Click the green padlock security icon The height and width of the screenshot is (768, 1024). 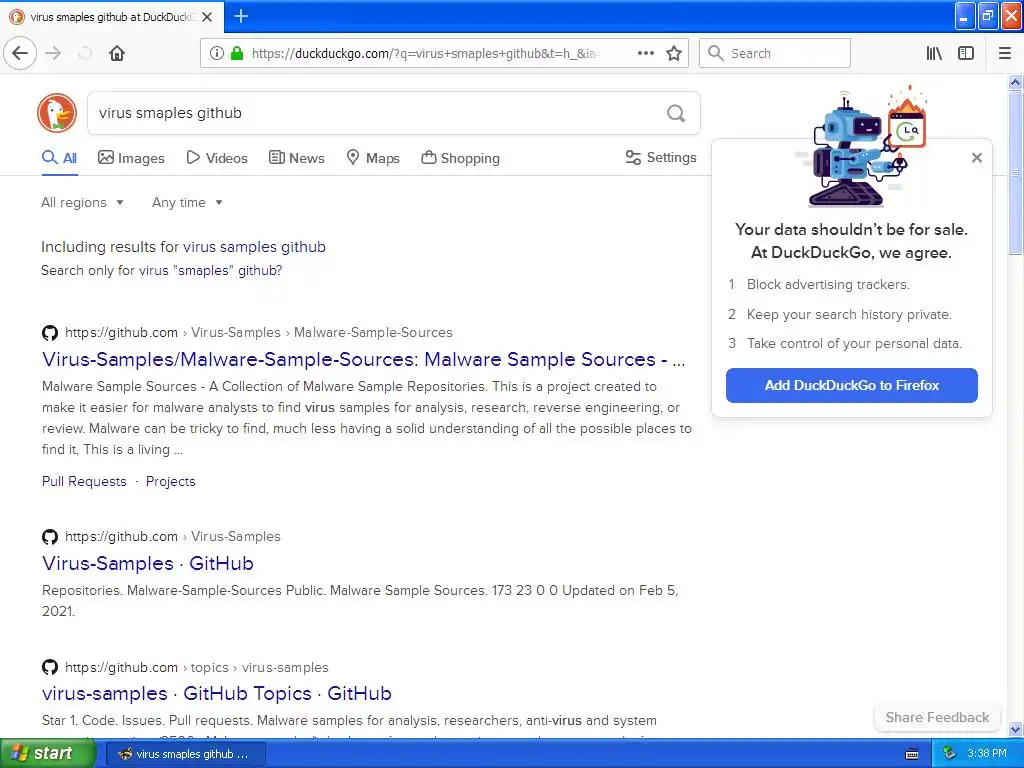tap(237, 53)
